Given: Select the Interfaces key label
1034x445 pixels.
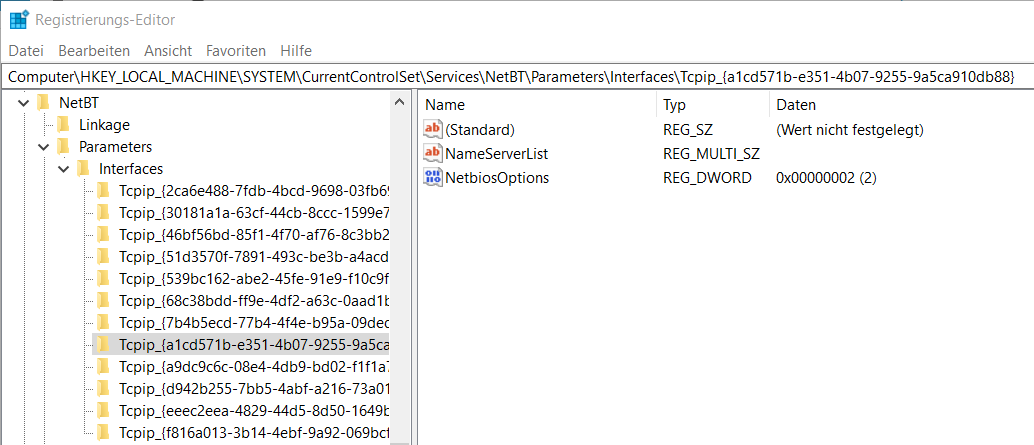Looking at the screenshot, I should [x=131, y=169].
